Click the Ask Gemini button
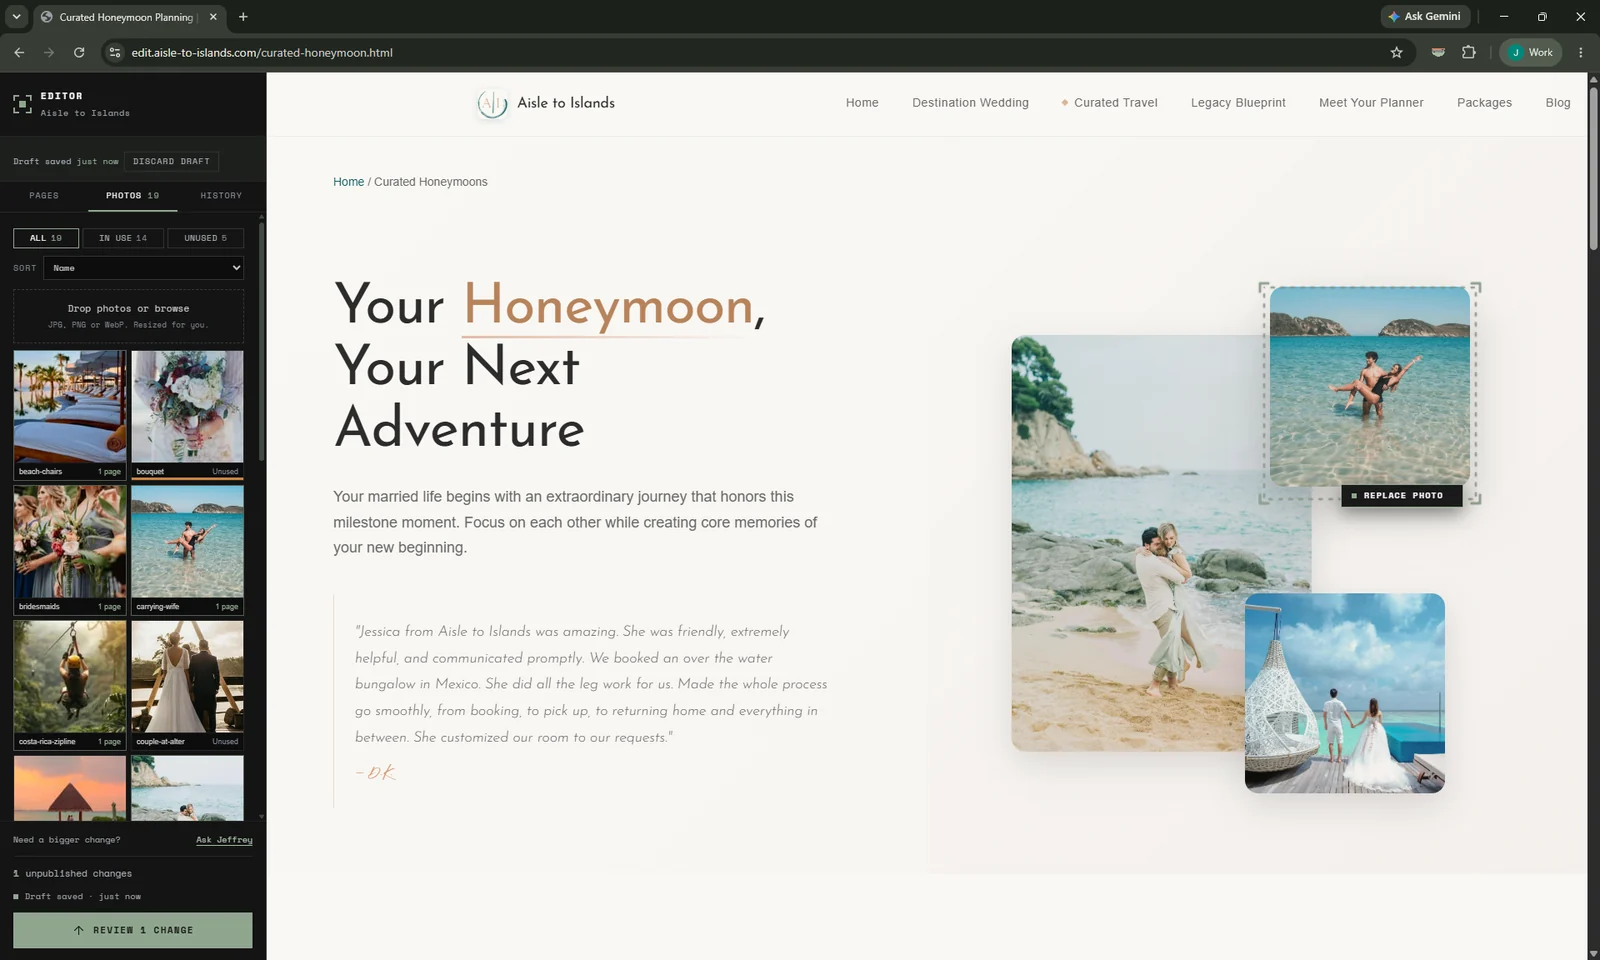 click(x=1425, y=16)
